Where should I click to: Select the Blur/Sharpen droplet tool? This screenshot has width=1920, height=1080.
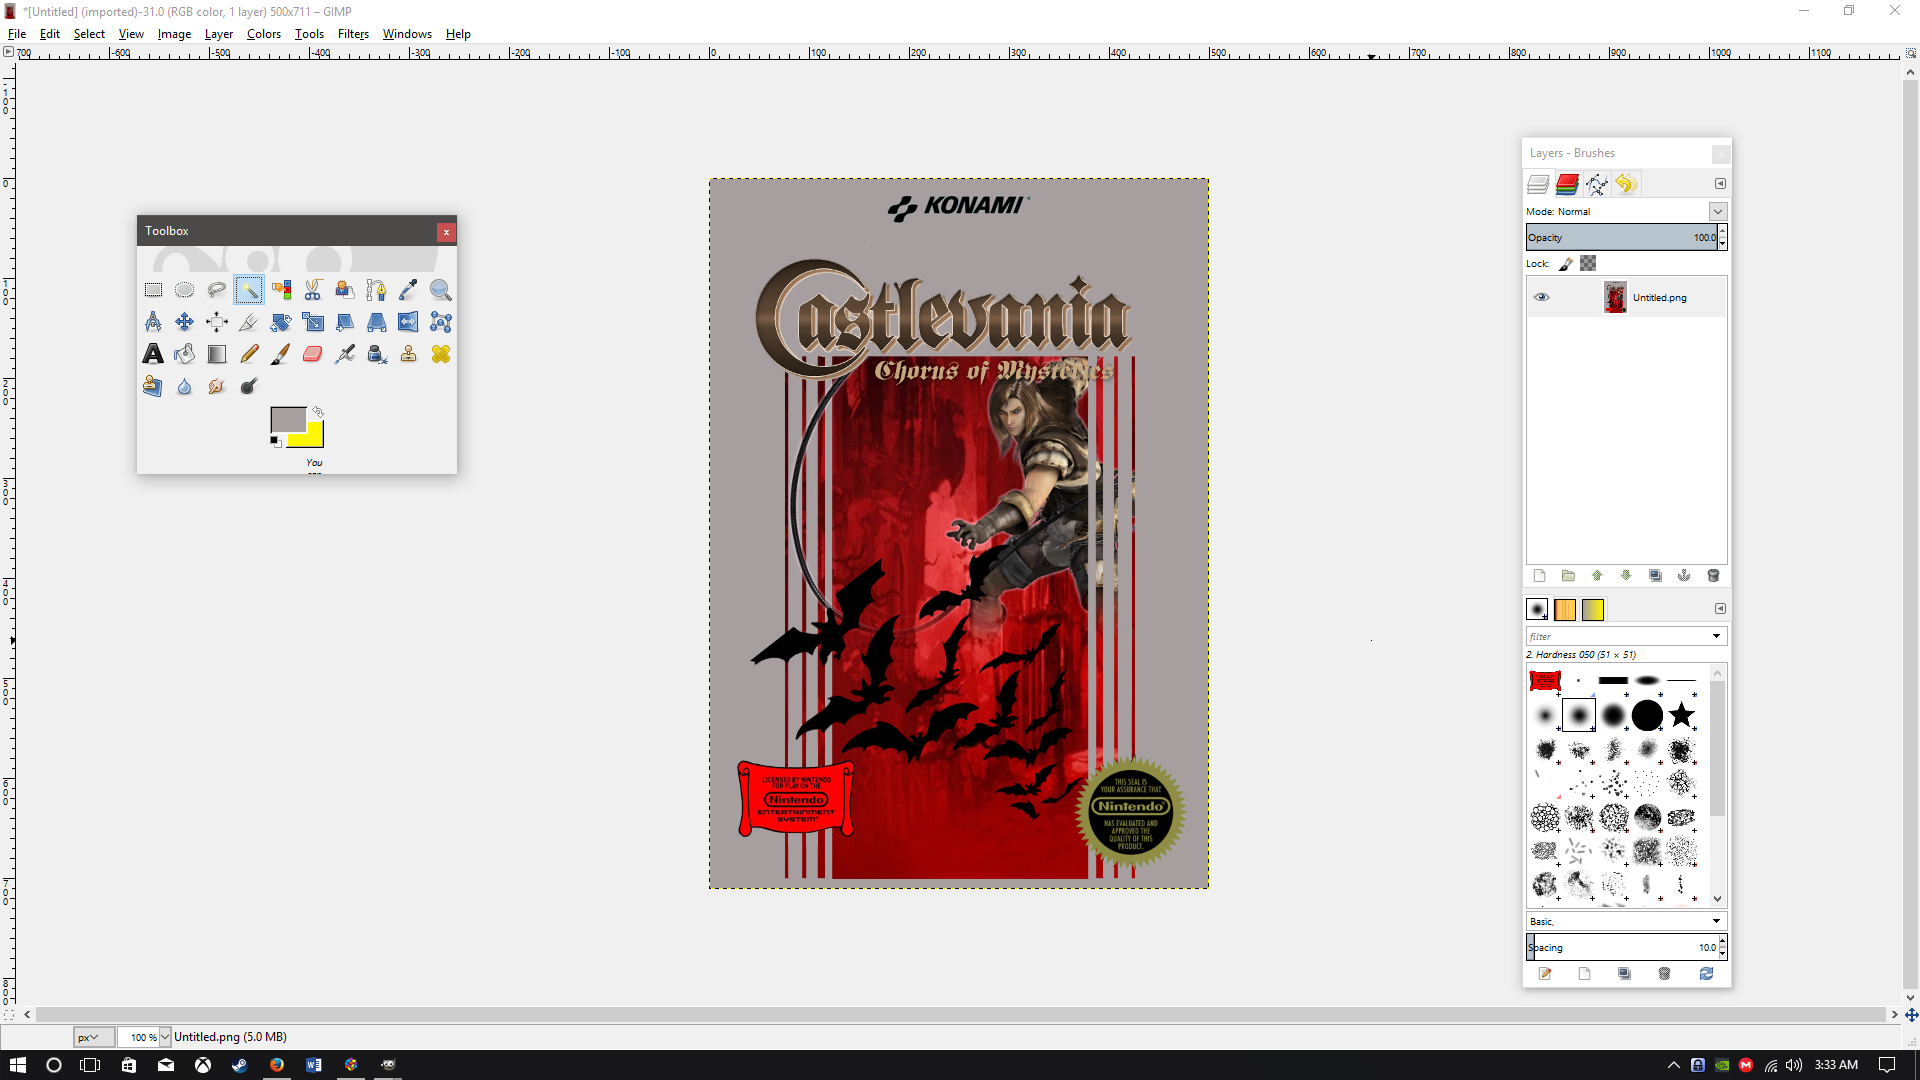click(x=185, y=386)
